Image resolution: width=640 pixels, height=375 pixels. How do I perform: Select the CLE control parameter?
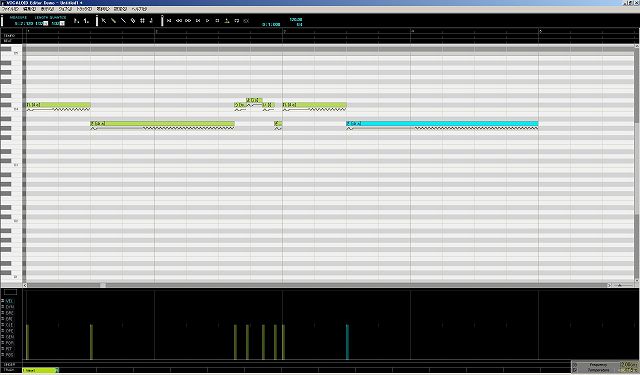[9, 325]
